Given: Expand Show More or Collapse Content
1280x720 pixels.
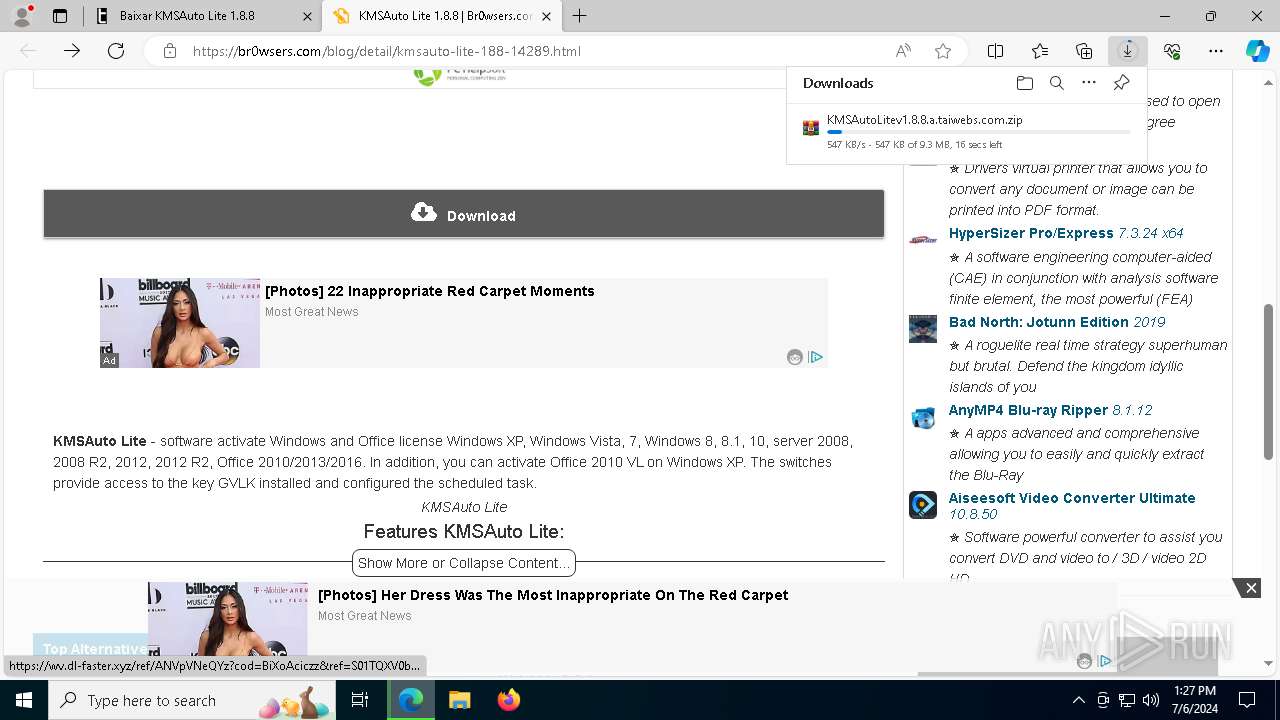Looking at the screenshot, I should click(464, 563).
